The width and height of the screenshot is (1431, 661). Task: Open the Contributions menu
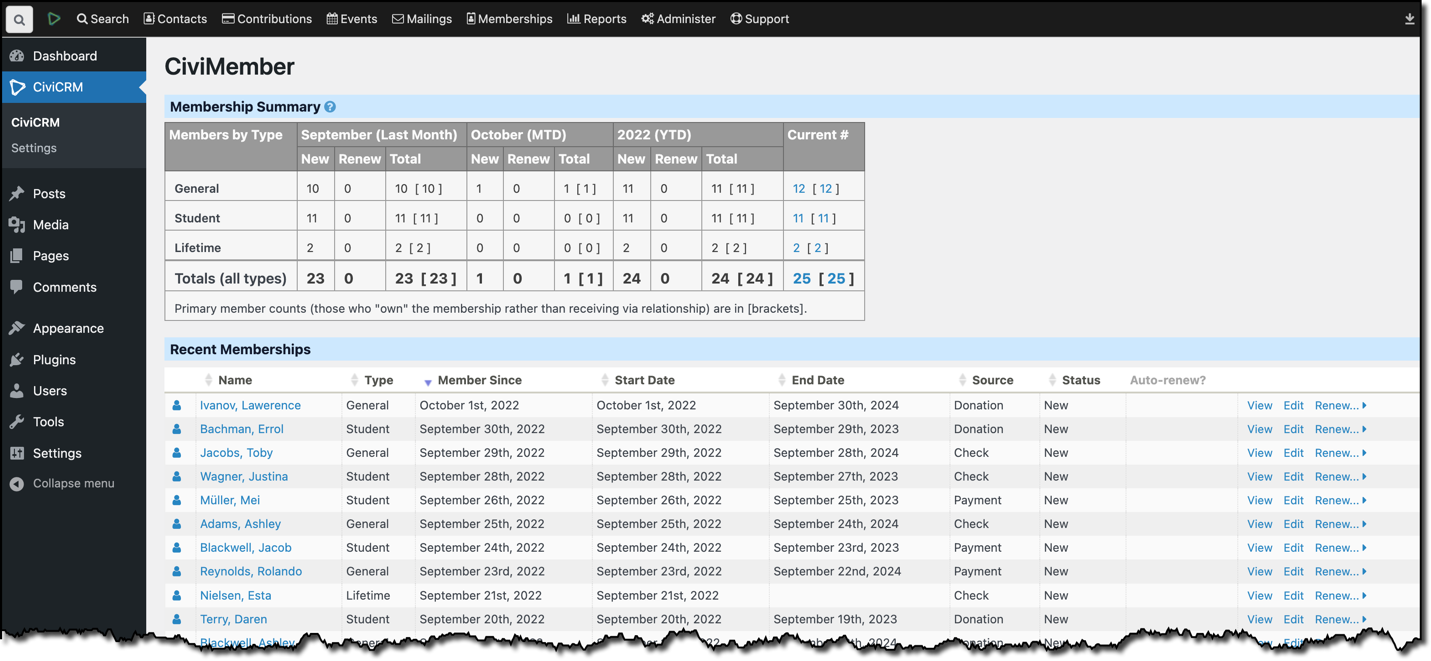click(267, 19)
